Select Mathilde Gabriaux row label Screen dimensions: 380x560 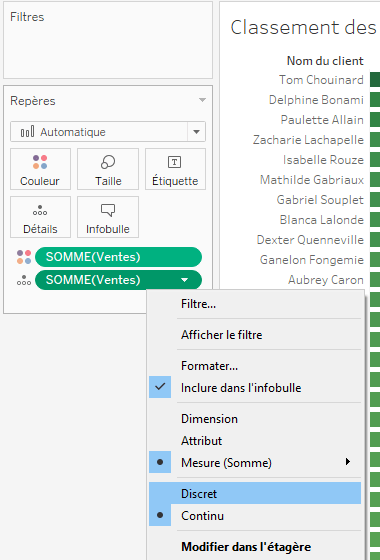tap(312, 180)
